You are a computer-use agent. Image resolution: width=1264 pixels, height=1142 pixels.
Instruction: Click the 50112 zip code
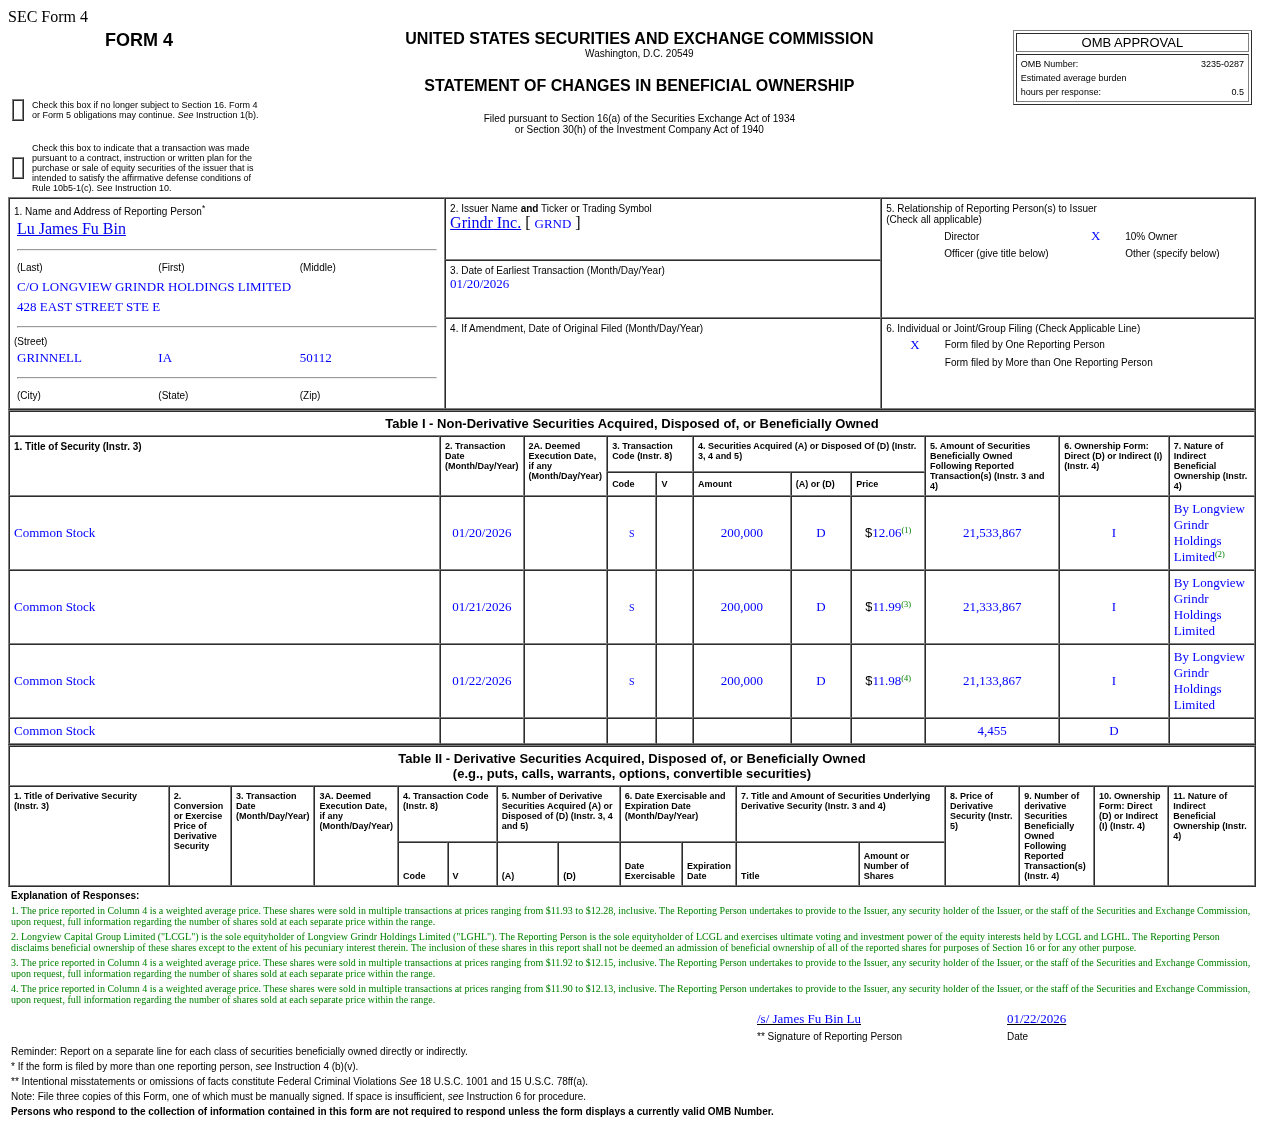(316, 358)
